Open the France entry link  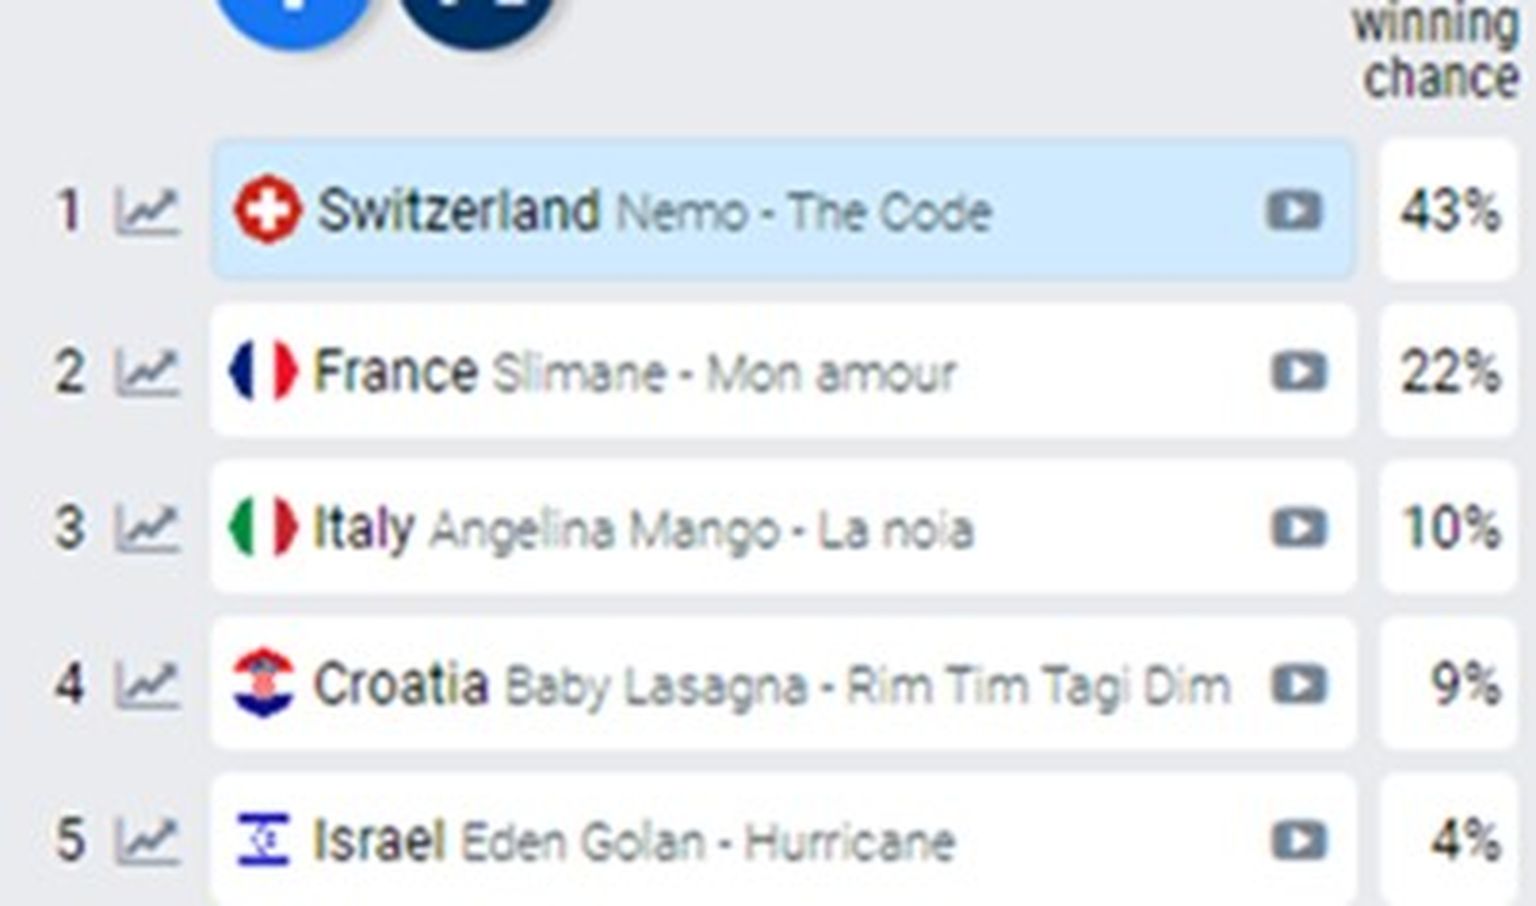396,372
